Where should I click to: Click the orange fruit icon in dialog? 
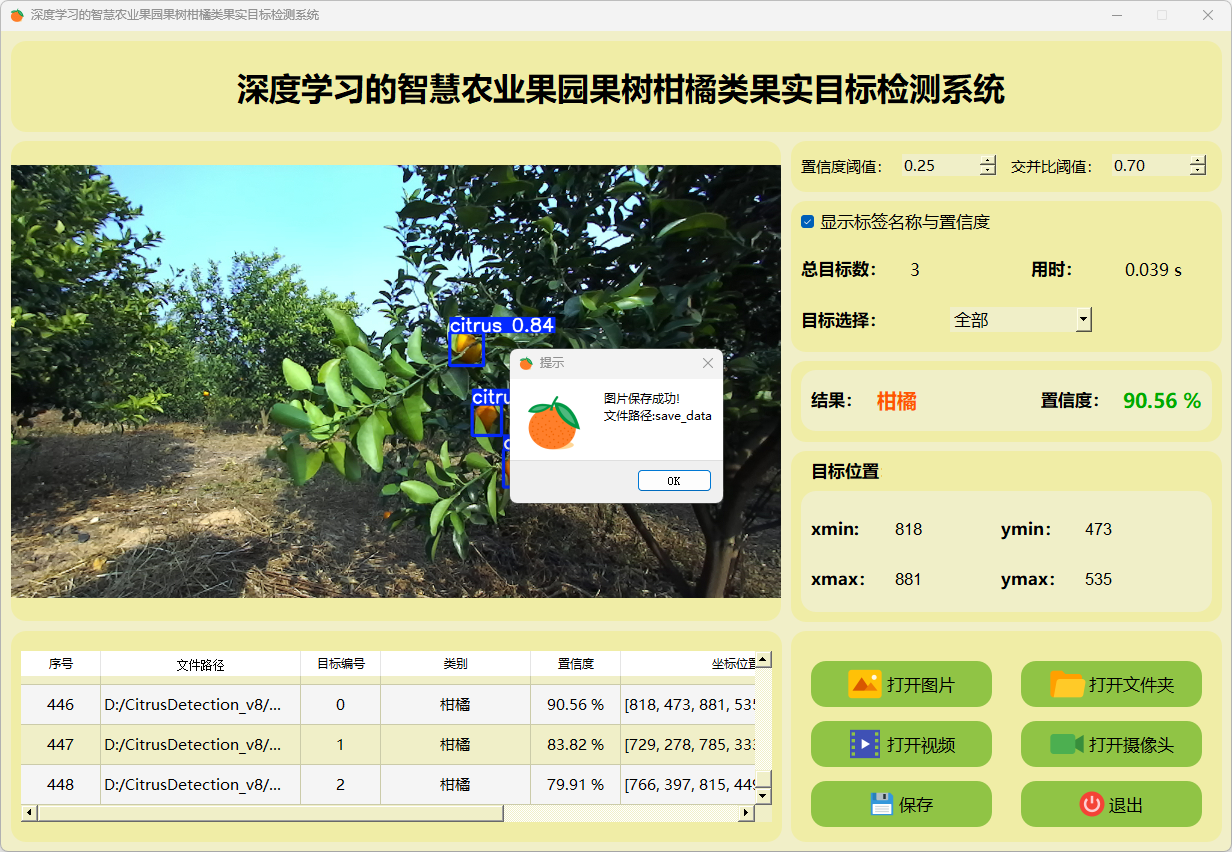coord(553,423)
